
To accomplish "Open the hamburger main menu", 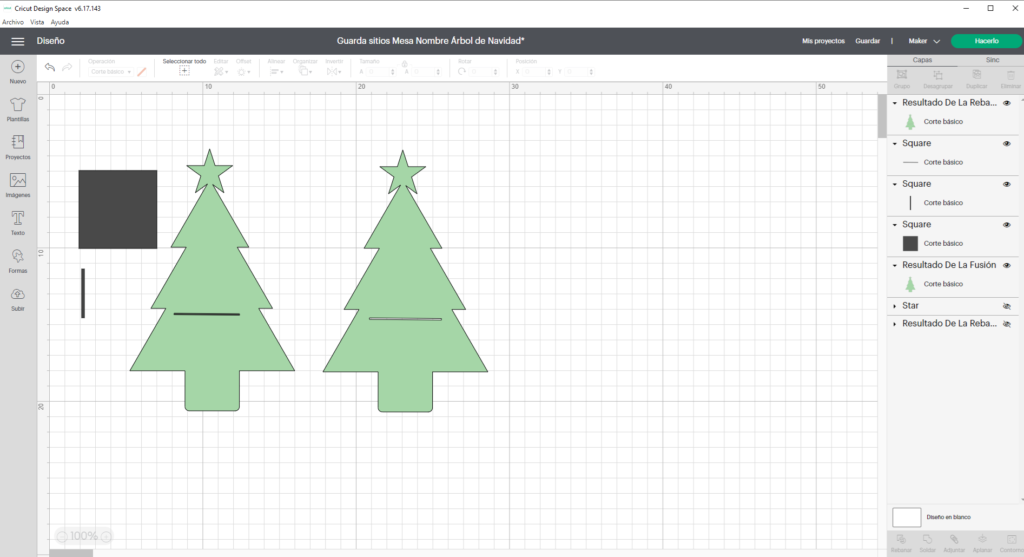I will coord(18,41).
